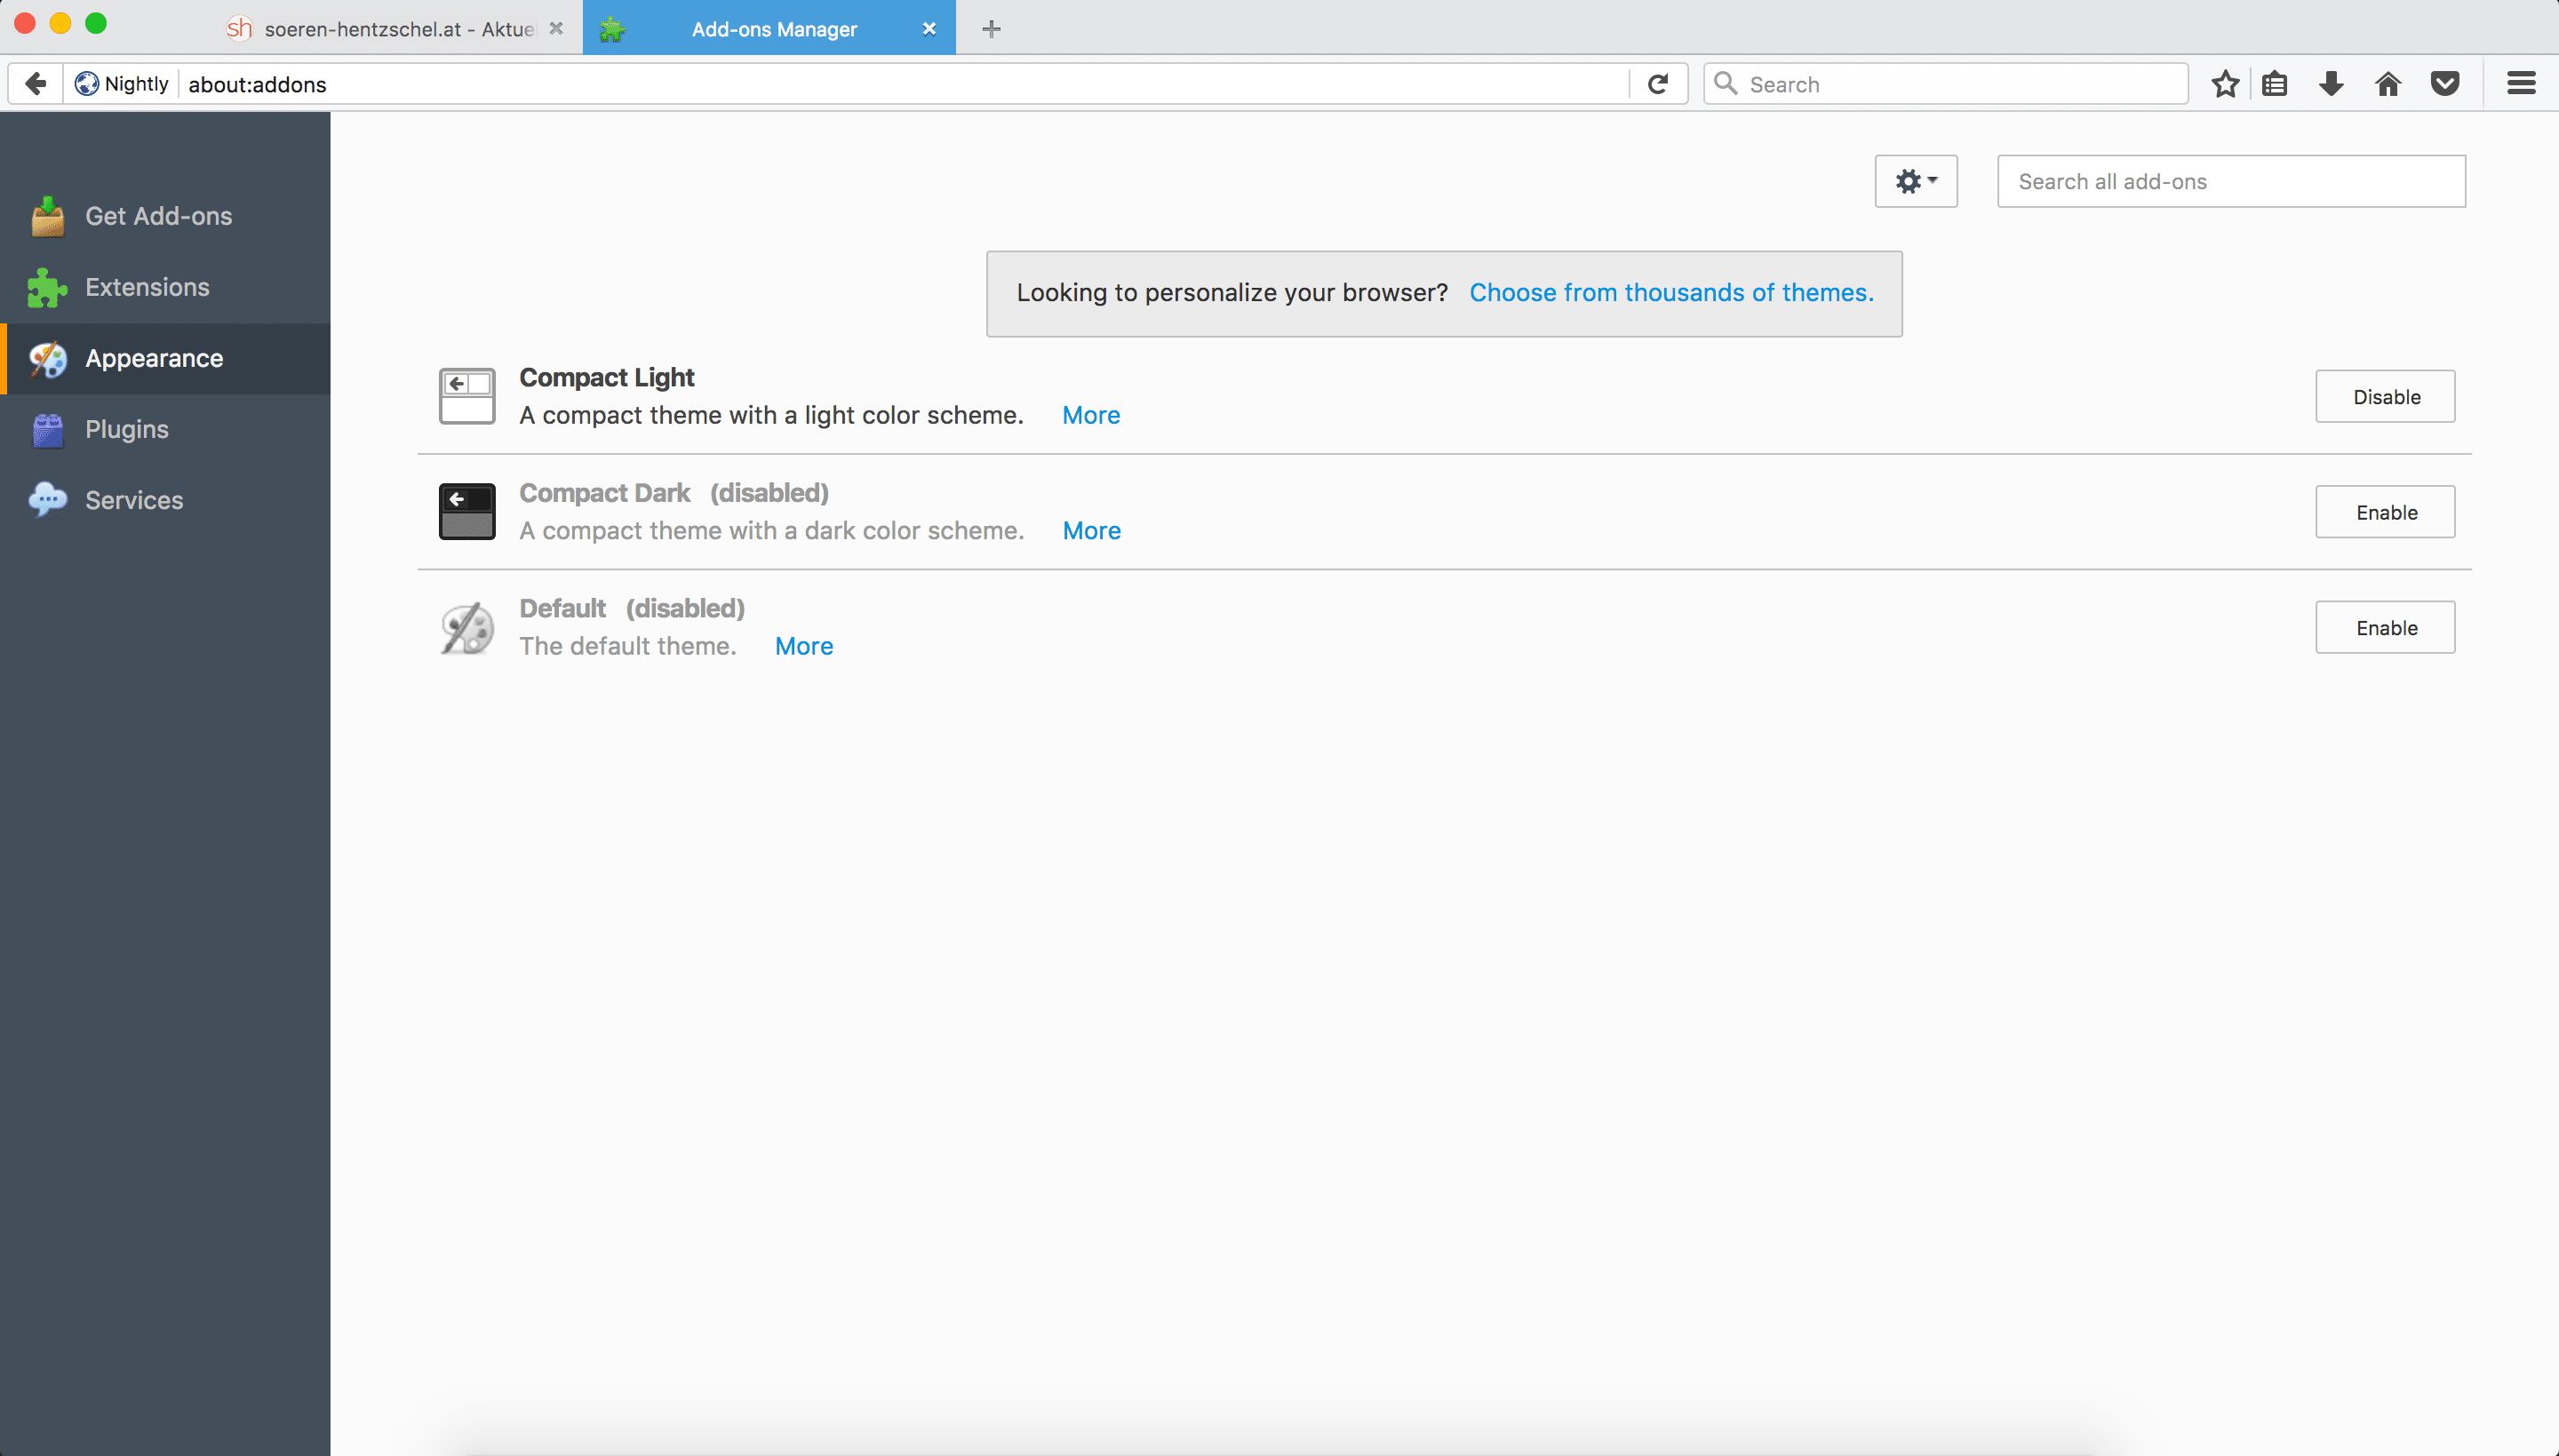This screenshot has height=1456, width=2559.
Task: Open the bookmarks list icon
Action: (x=2275, y=84)
